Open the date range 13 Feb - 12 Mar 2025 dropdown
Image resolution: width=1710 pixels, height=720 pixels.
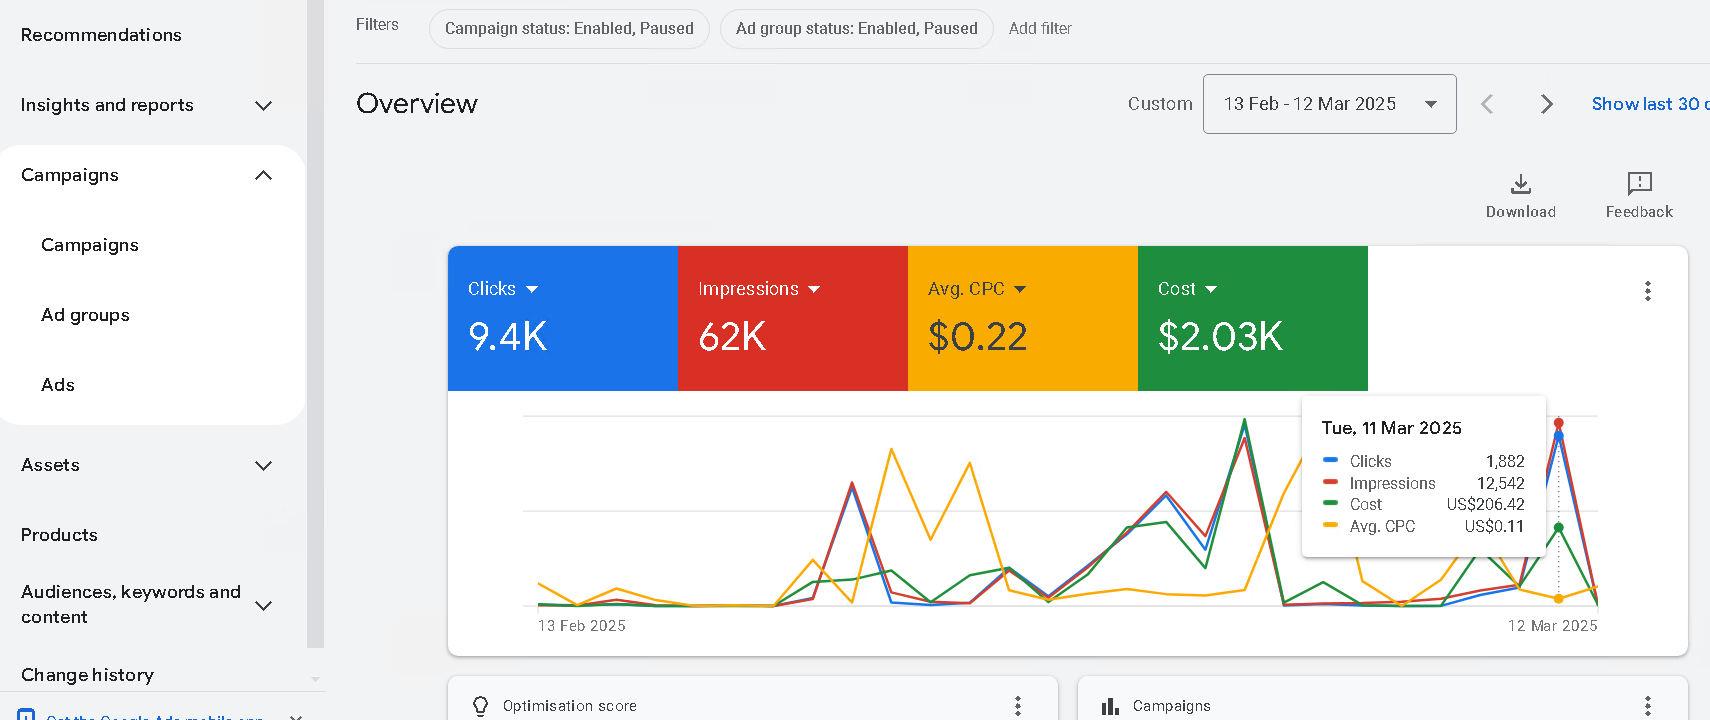1329,104
